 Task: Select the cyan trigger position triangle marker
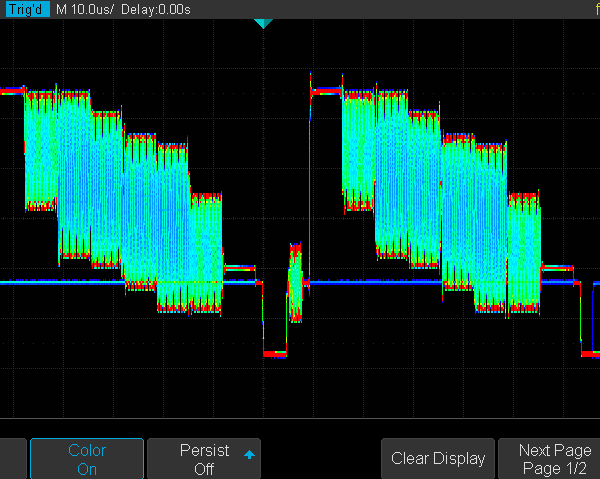tap(263, 23)
